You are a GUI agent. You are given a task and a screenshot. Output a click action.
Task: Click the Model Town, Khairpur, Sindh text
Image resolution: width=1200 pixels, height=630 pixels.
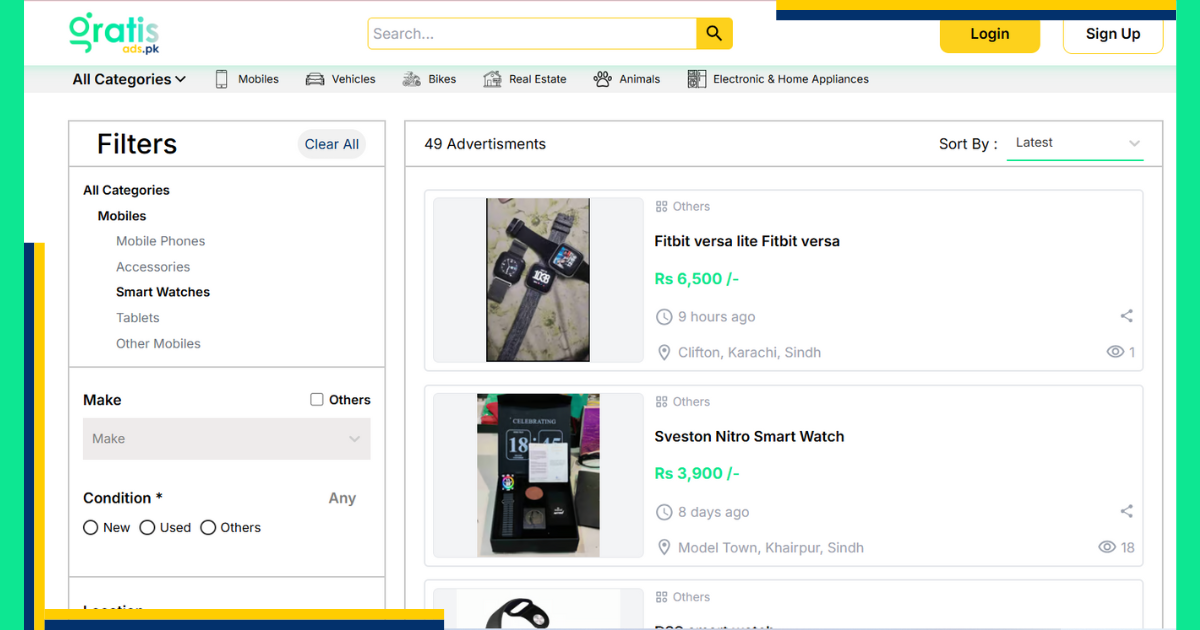[x=771, y=547]
